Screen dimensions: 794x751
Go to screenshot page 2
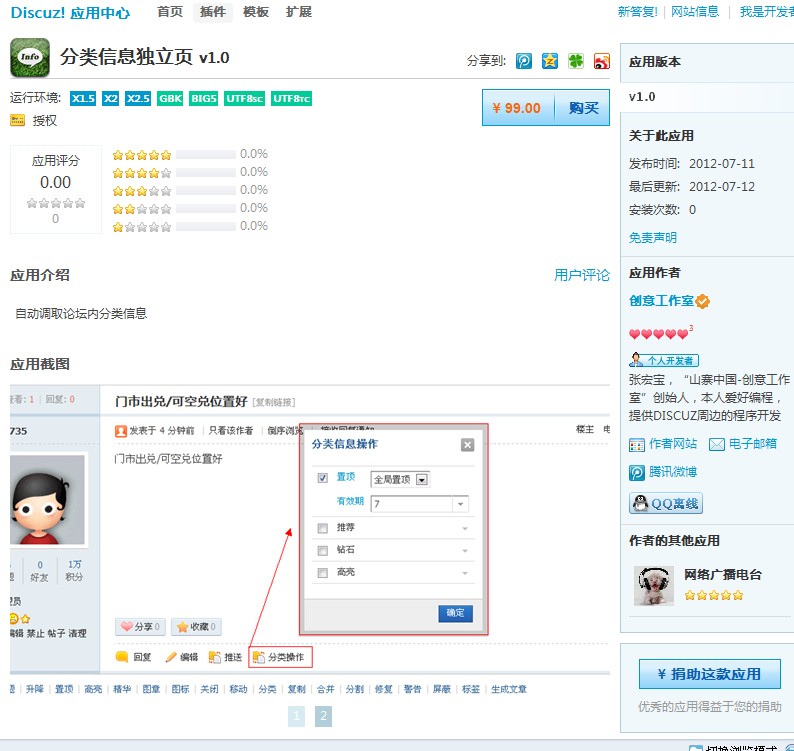tap(323, 716)
